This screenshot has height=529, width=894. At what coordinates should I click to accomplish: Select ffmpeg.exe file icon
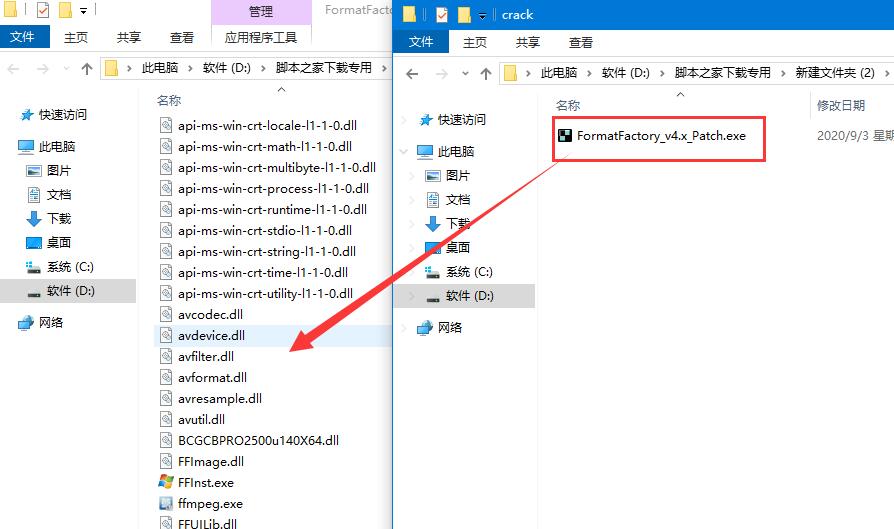(166, 503)
